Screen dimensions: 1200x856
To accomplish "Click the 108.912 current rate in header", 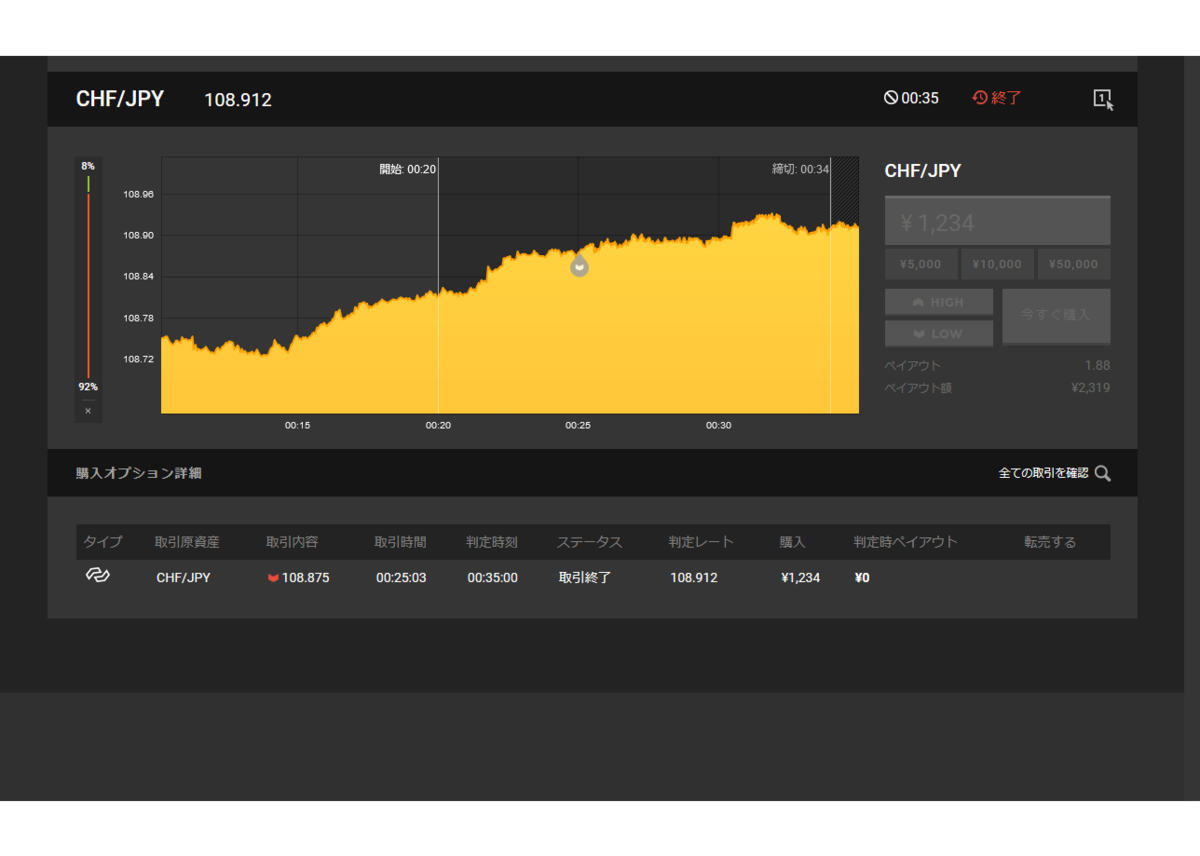I will pyautogui.click(x=238, y=100).
